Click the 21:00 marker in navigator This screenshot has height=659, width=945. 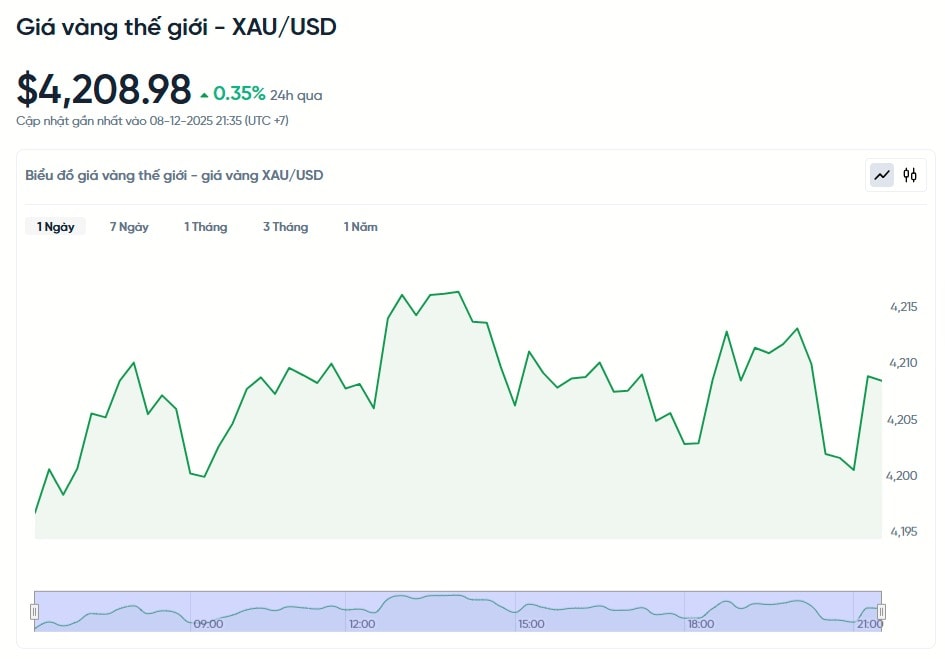(x=869, y=624)
